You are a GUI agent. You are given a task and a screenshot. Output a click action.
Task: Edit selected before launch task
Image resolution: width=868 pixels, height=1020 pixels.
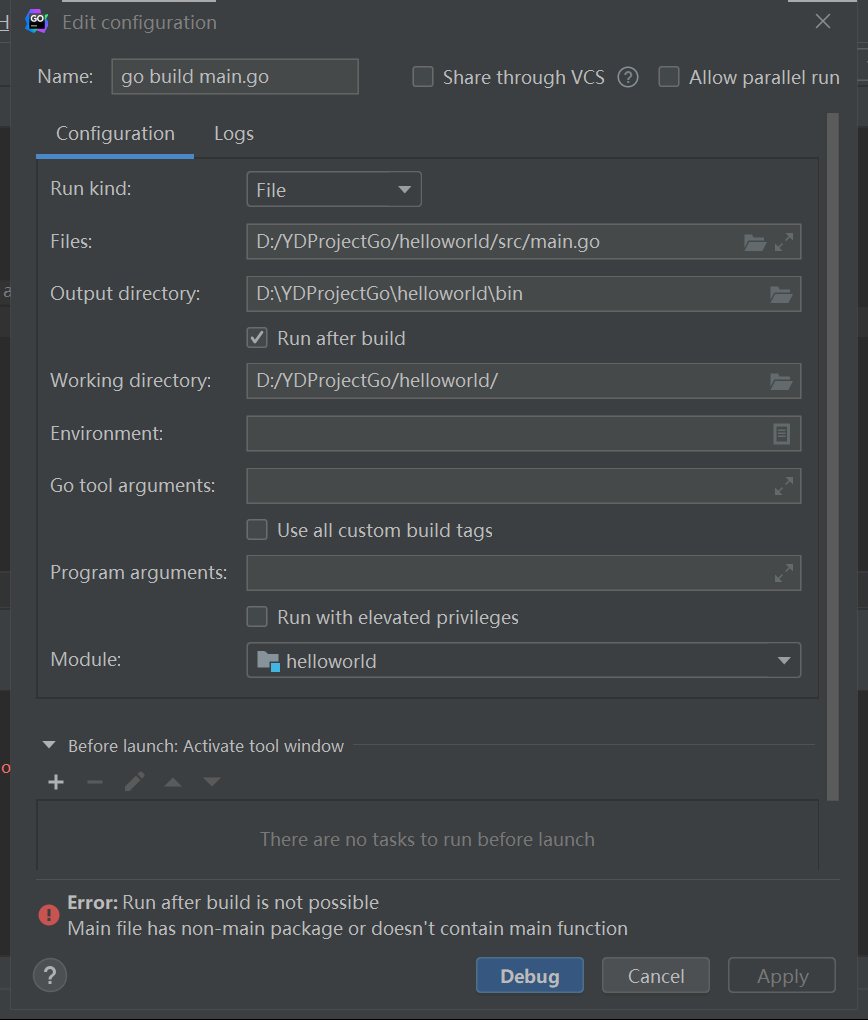[x=134, y=782]
